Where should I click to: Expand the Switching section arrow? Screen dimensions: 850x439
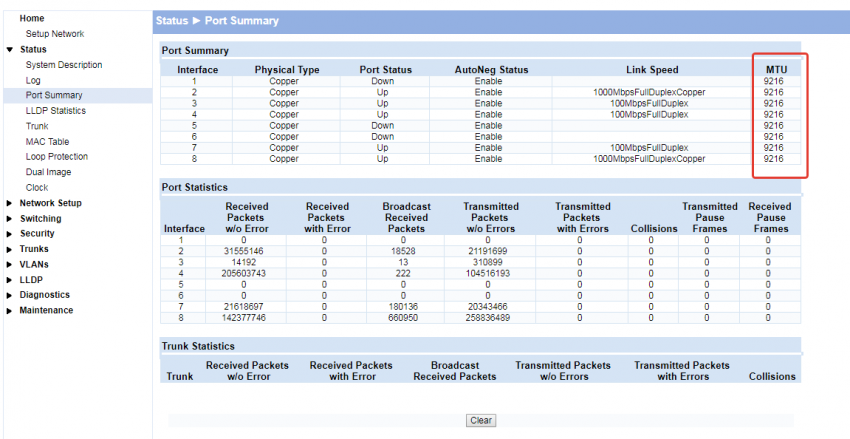10,219
